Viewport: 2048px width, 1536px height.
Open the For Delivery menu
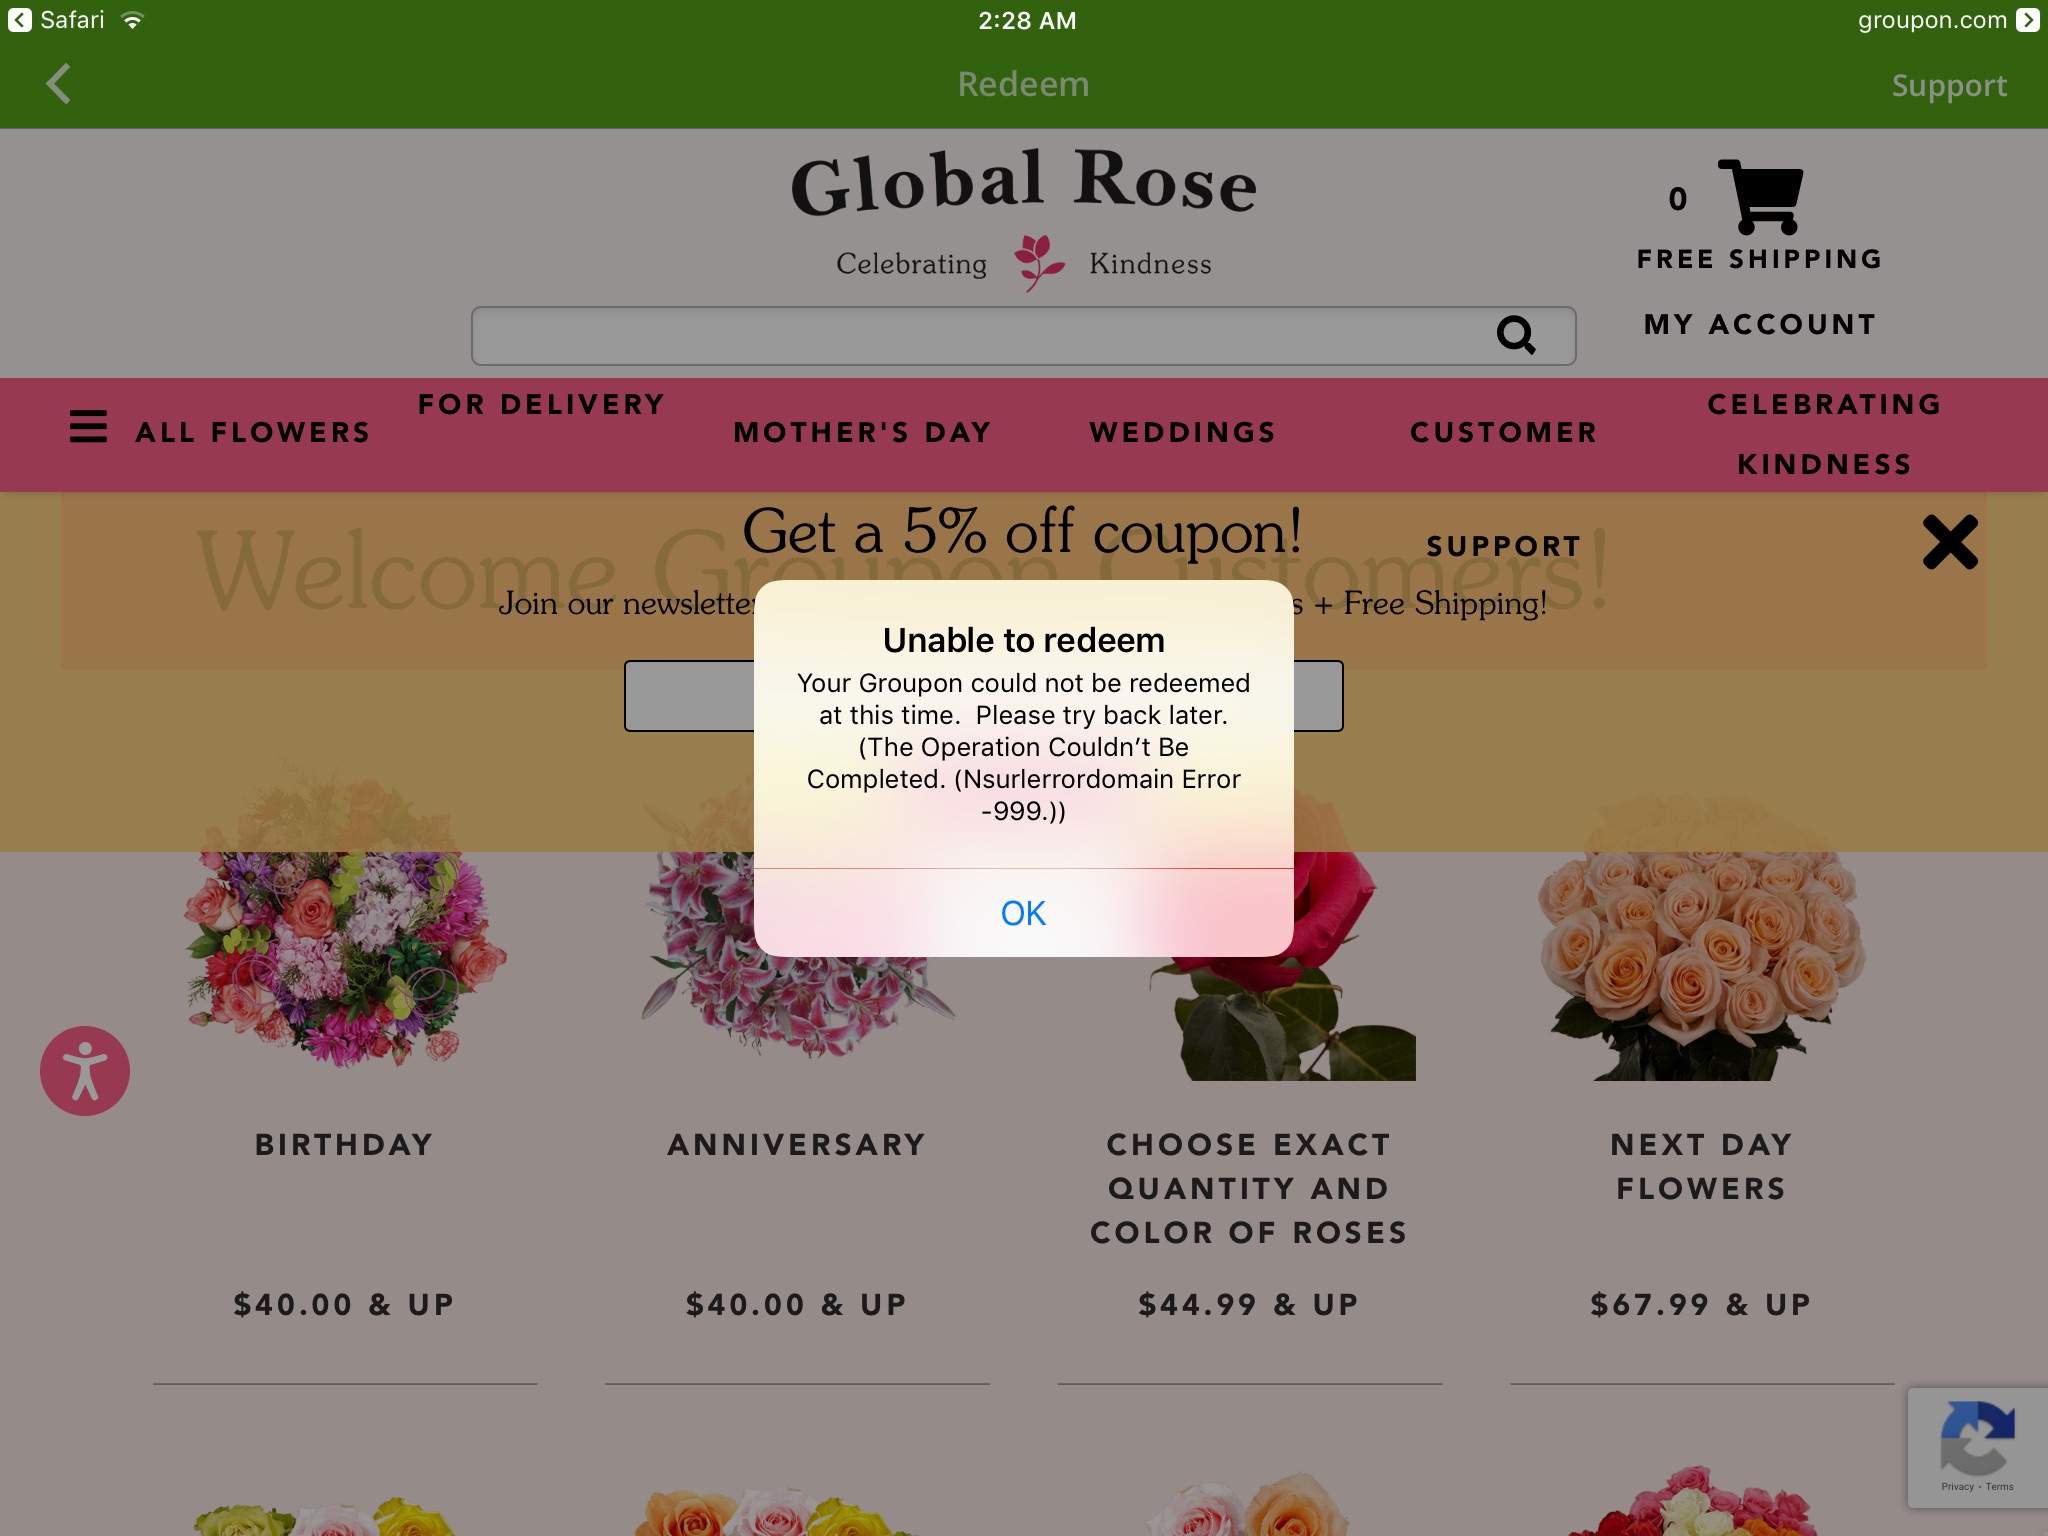[x=541, y=405]
